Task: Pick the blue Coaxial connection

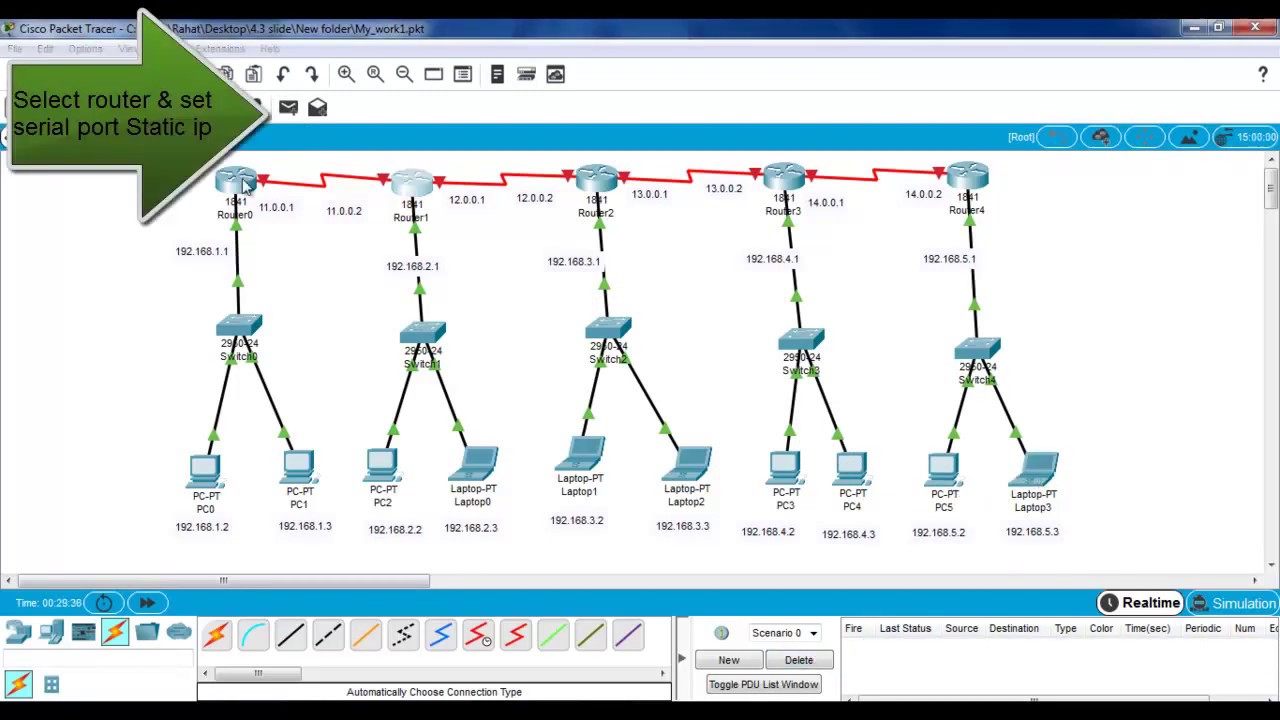Action: [441, 634]
